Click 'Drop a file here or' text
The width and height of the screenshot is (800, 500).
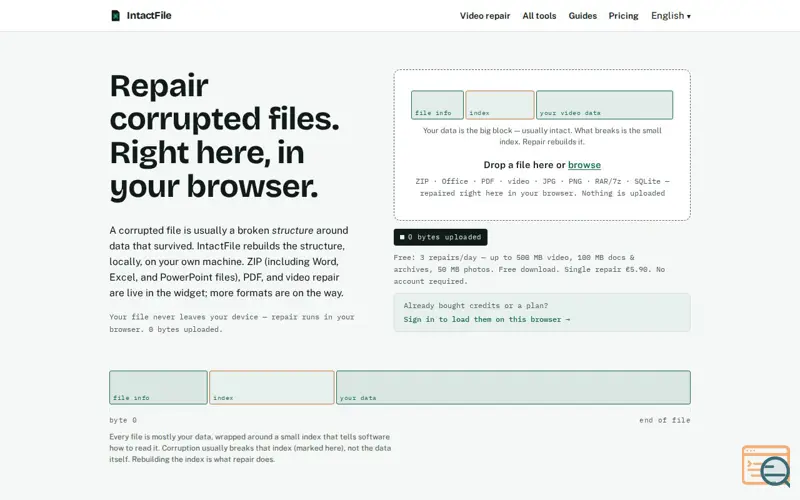tap(524, 165)
